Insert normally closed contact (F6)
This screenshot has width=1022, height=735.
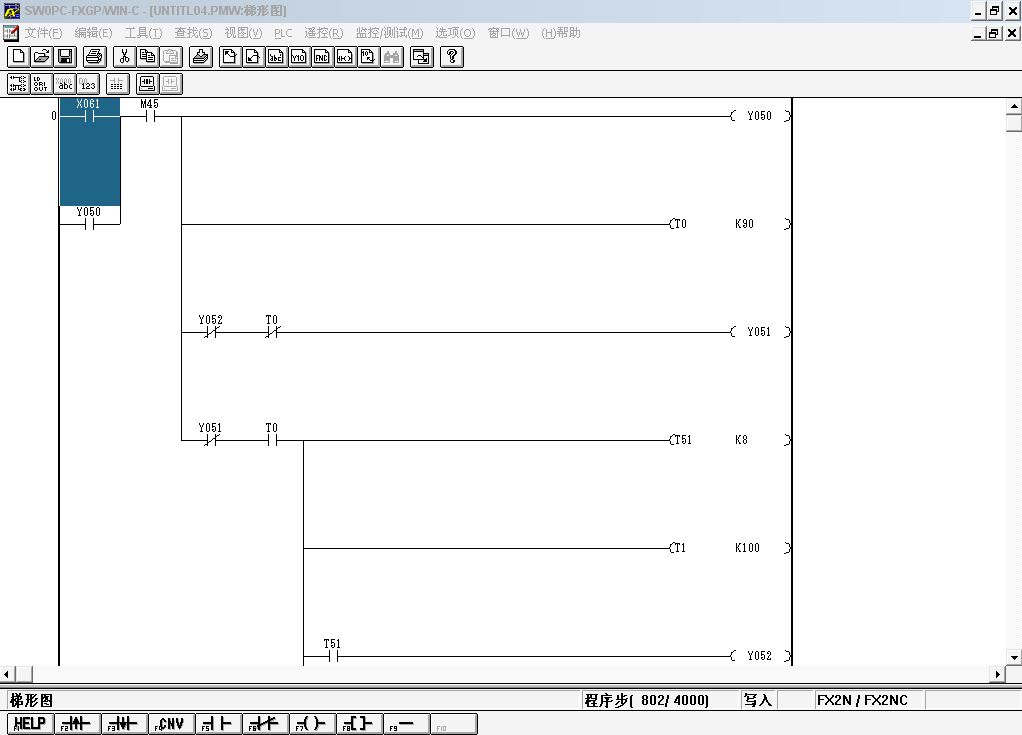point(264,724)
